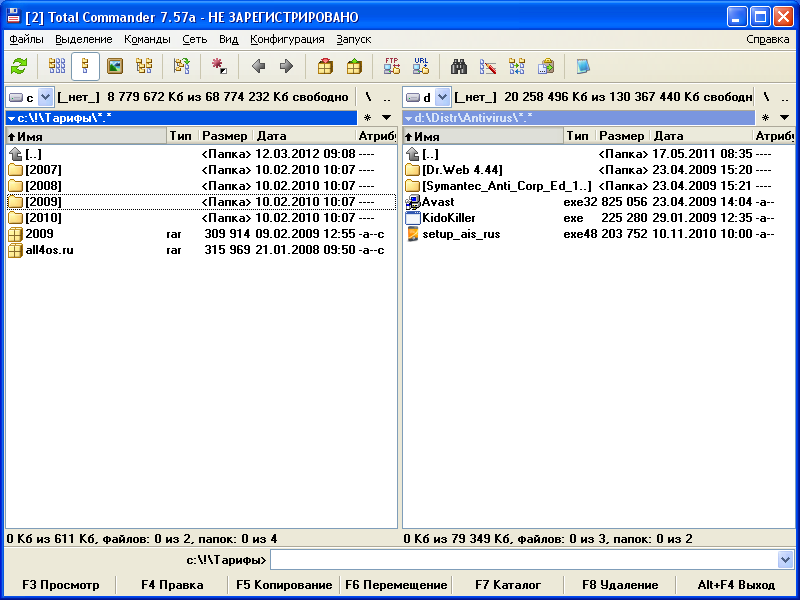Click copy names to clipboard icon
Image resolution: width=800 pixels, height=600 pixels.
tap(546, 66)
